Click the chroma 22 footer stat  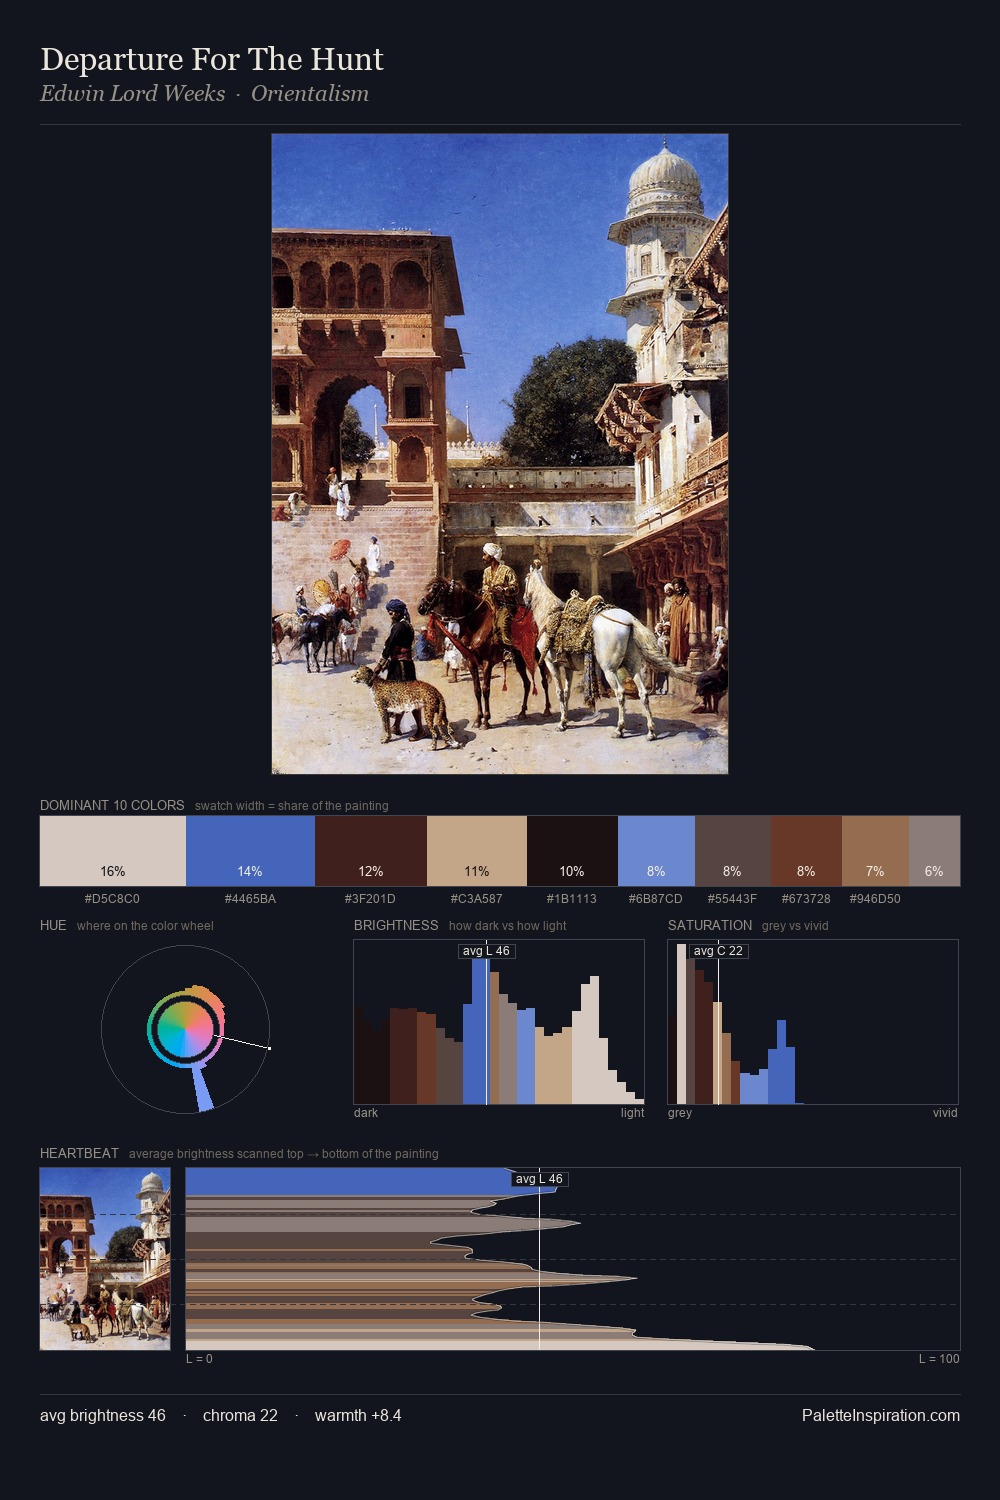tap(240, 1415)
